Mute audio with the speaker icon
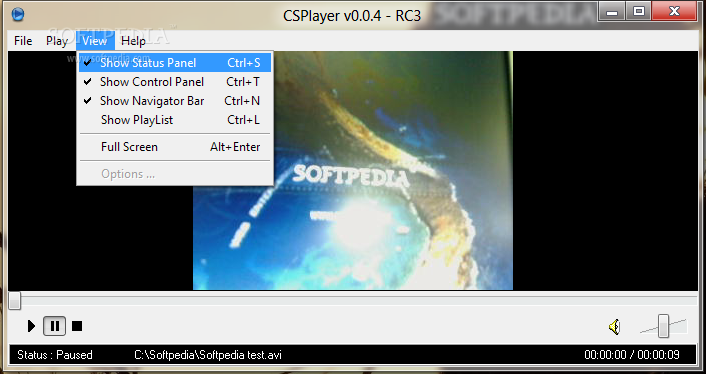 pos(615,326)
